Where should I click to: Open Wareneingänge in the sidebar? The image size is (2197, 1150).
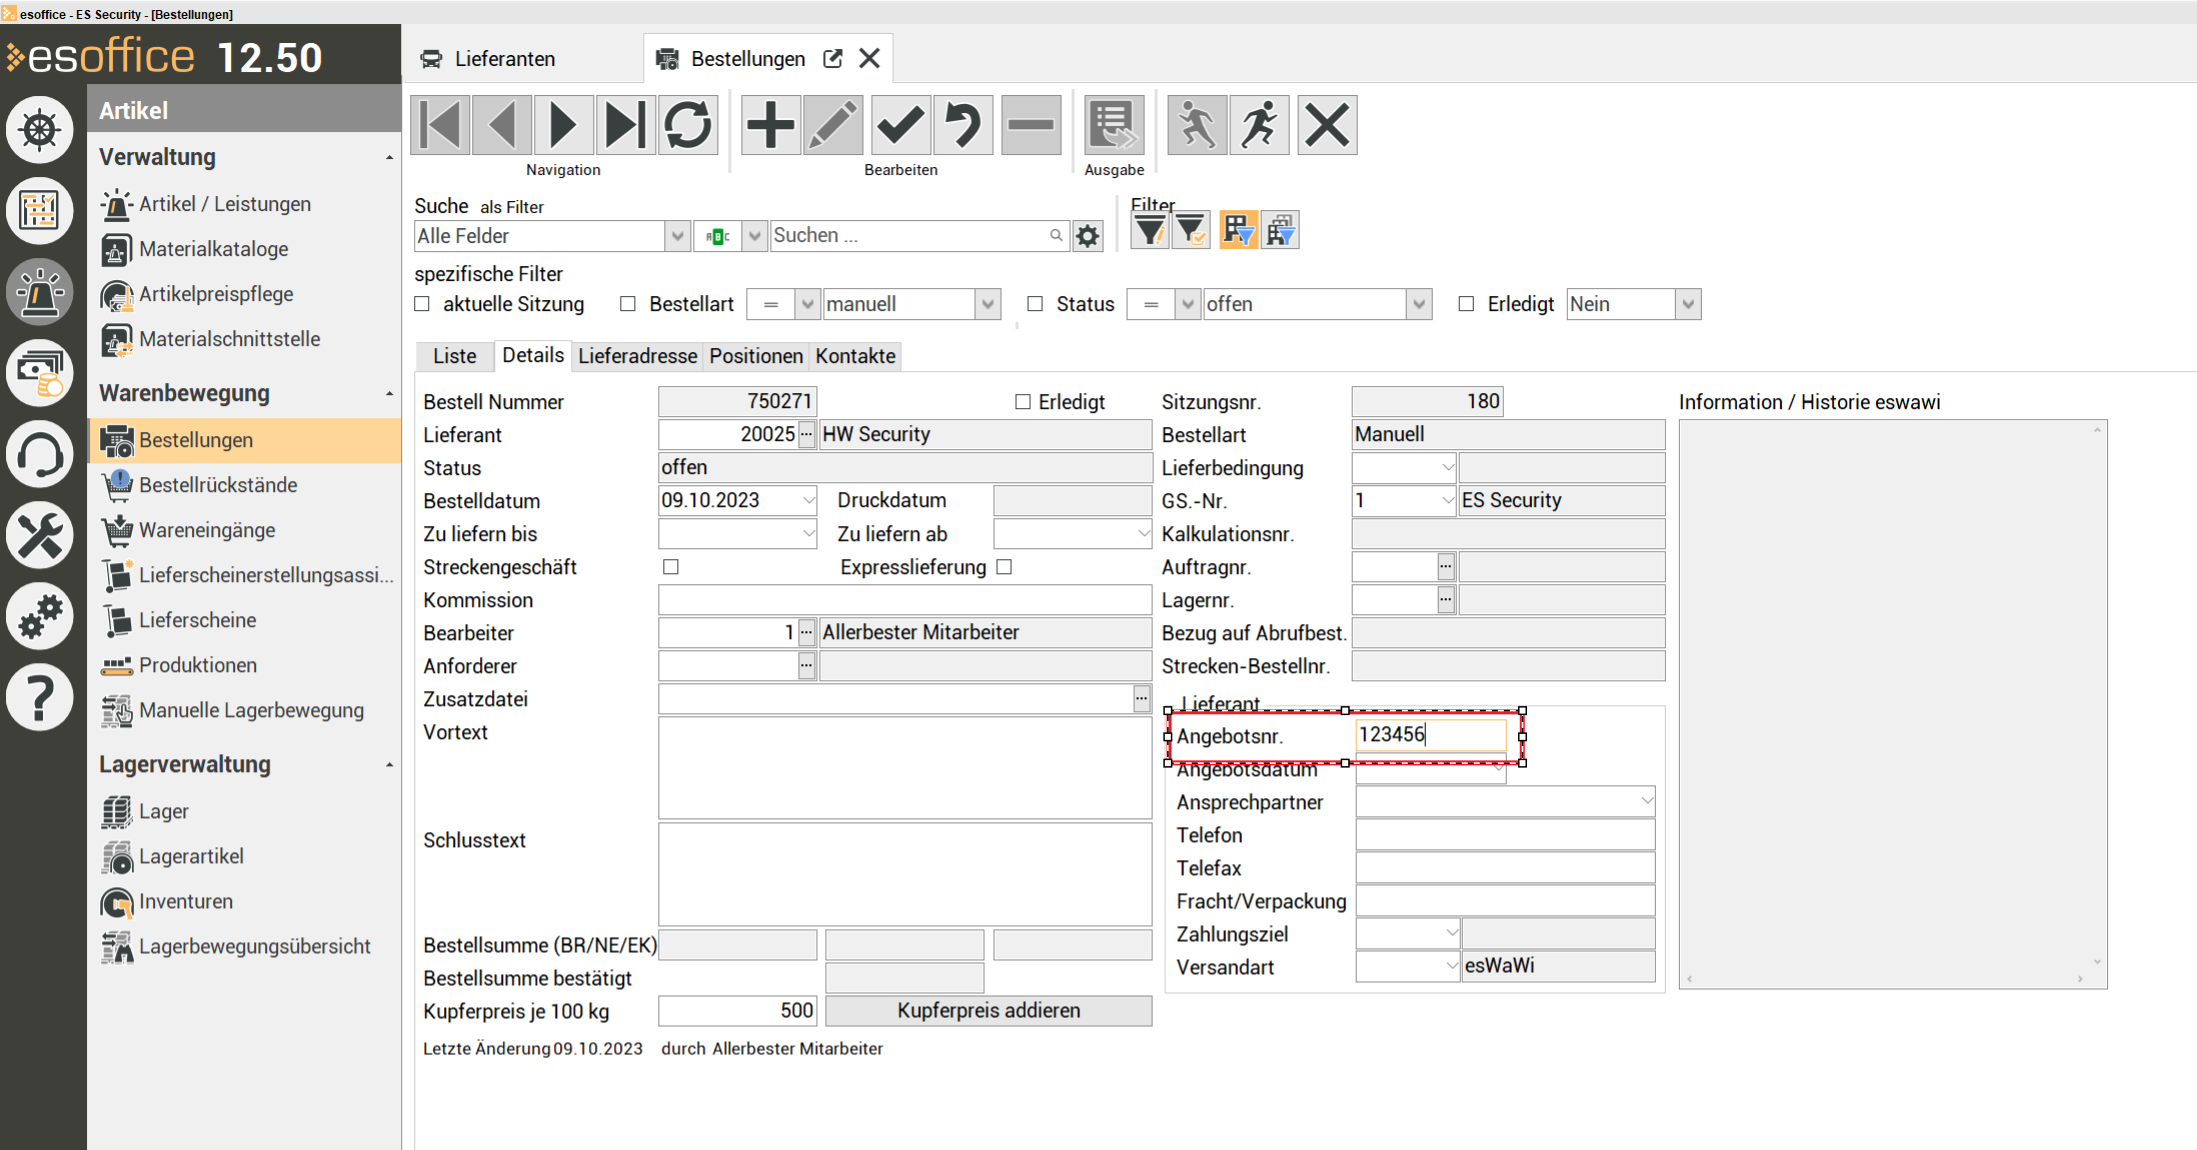tap(207, 530)
